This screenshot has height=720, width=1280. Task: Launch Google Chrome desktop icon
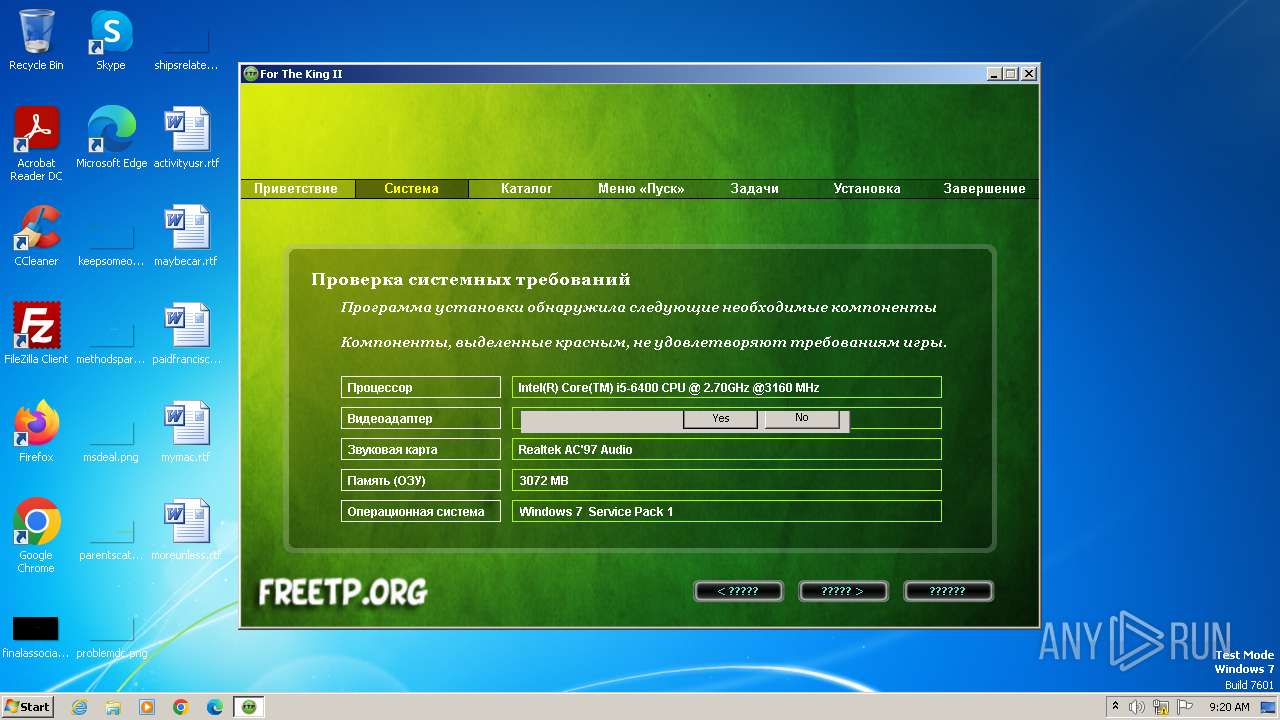36,536
